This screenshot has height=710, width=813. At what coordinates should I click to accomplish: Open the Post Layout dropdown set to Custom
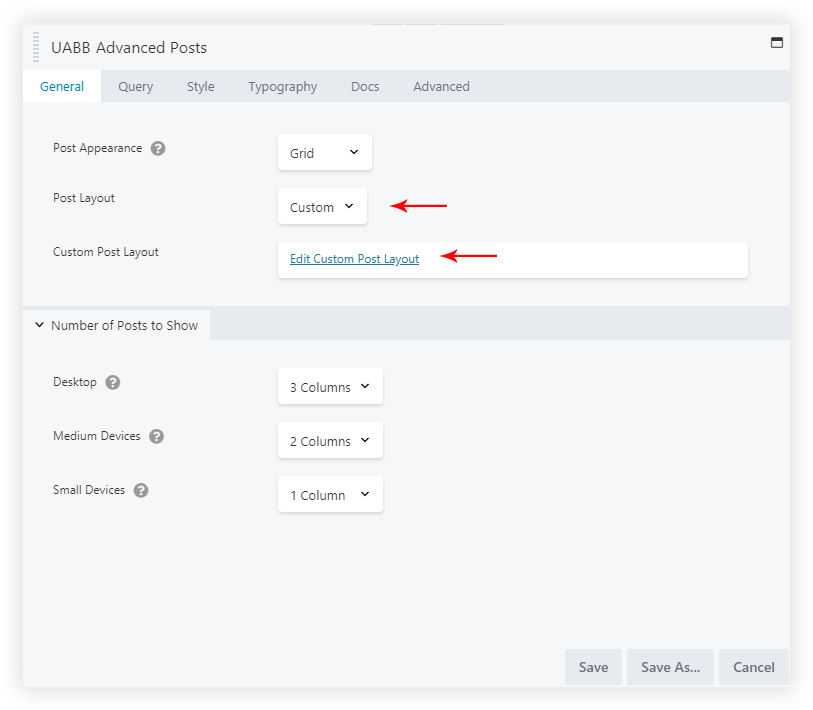(x=322, y=207)
